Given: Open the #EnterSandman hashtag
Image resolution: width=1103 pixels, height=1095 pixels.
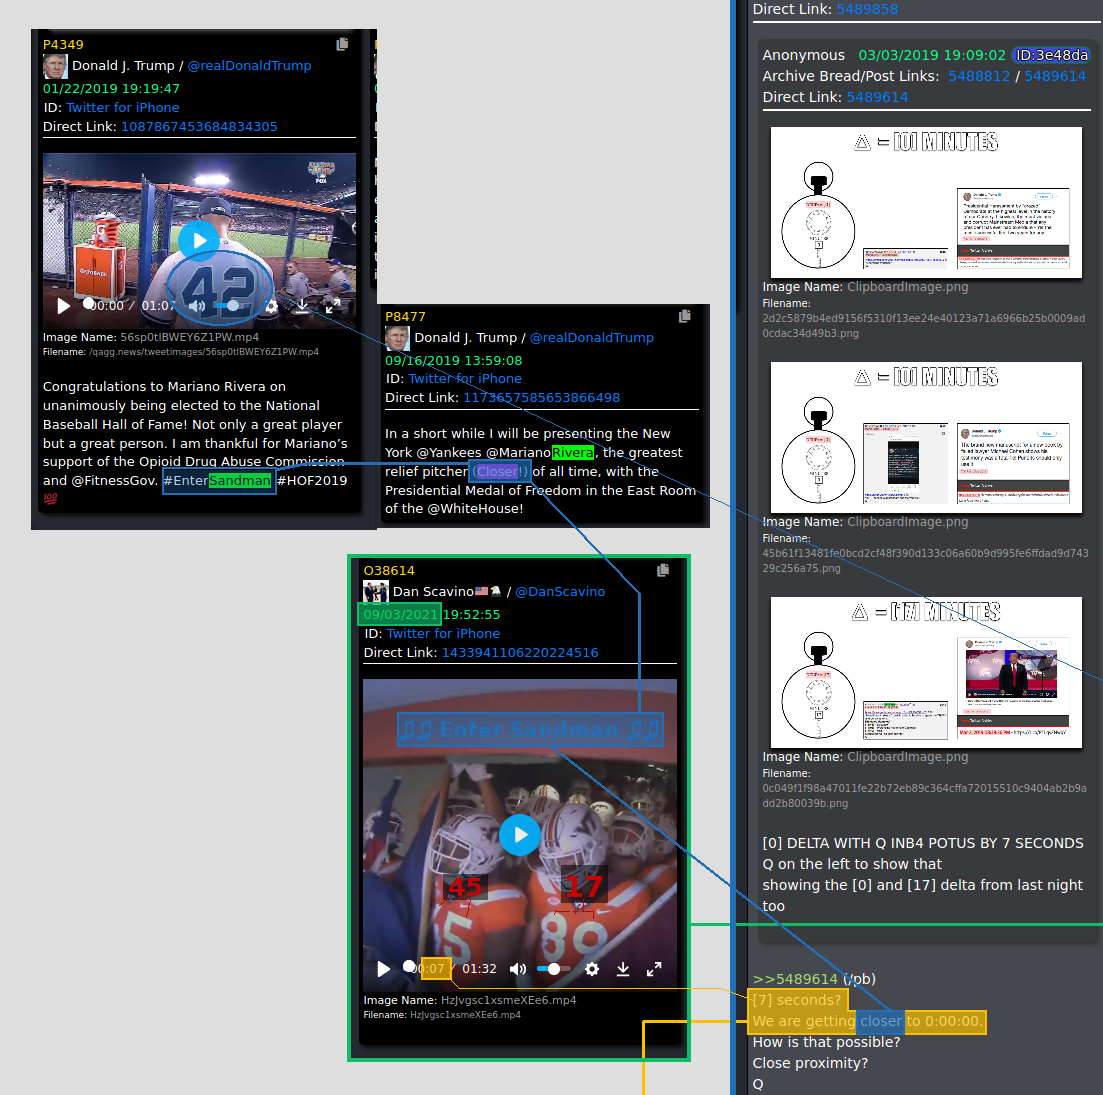Looking at the screenshot, I should [x=217, y=480].
